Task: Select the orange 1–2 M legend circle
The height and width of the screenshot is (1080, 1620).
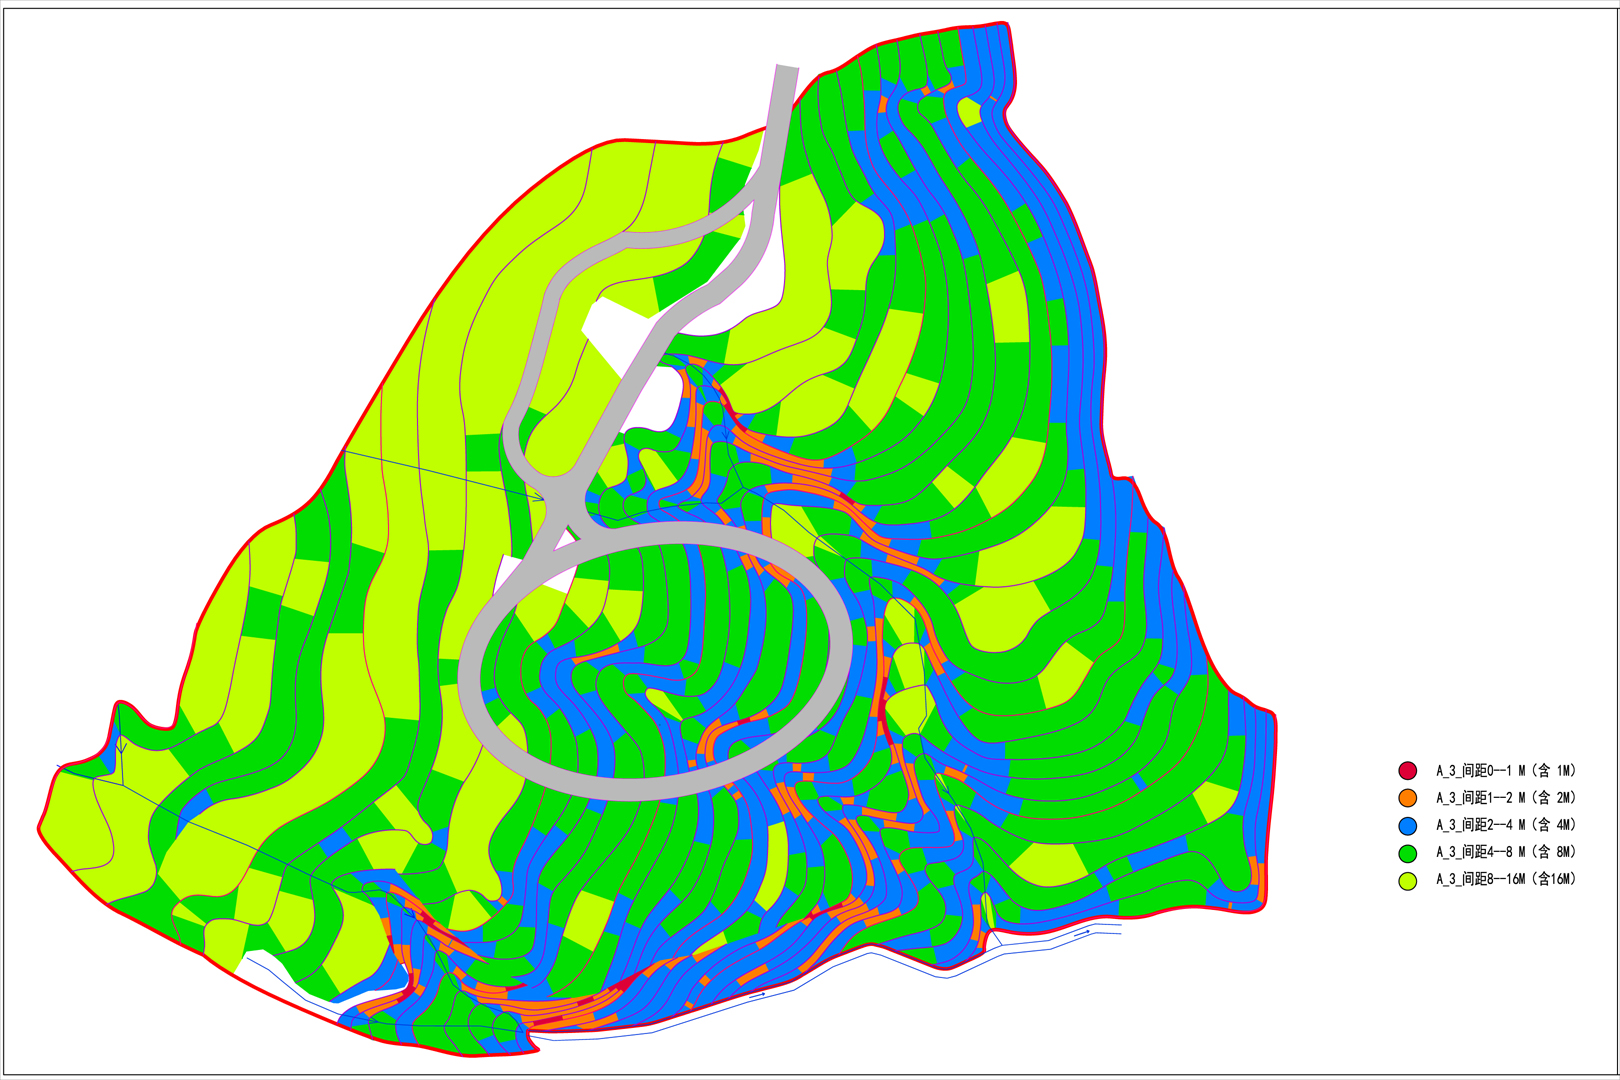Action: tap(1407, 797)
